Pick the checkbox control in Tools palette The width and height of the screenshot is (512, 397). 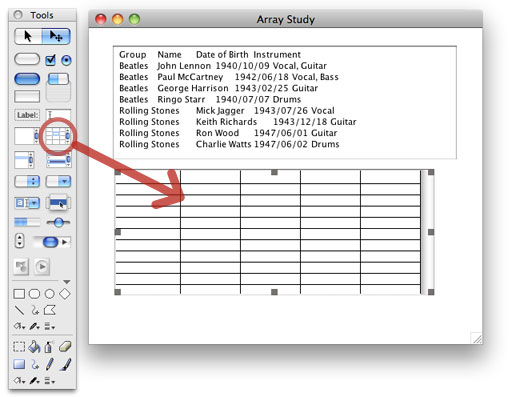[x=51, y=60]
